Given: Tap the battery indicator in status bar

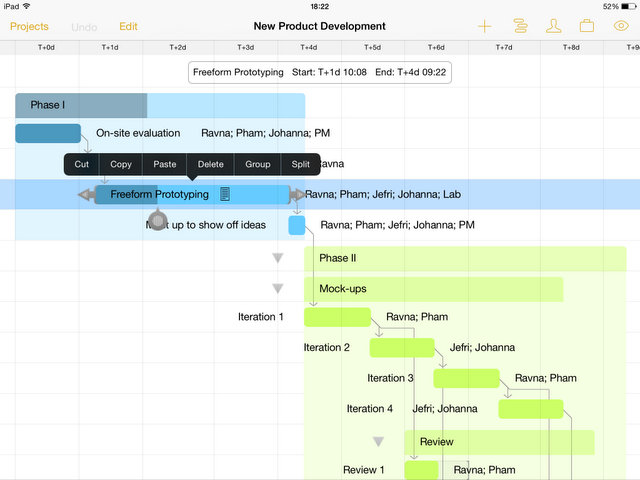Looking at the screenshot, I should 628,7.
